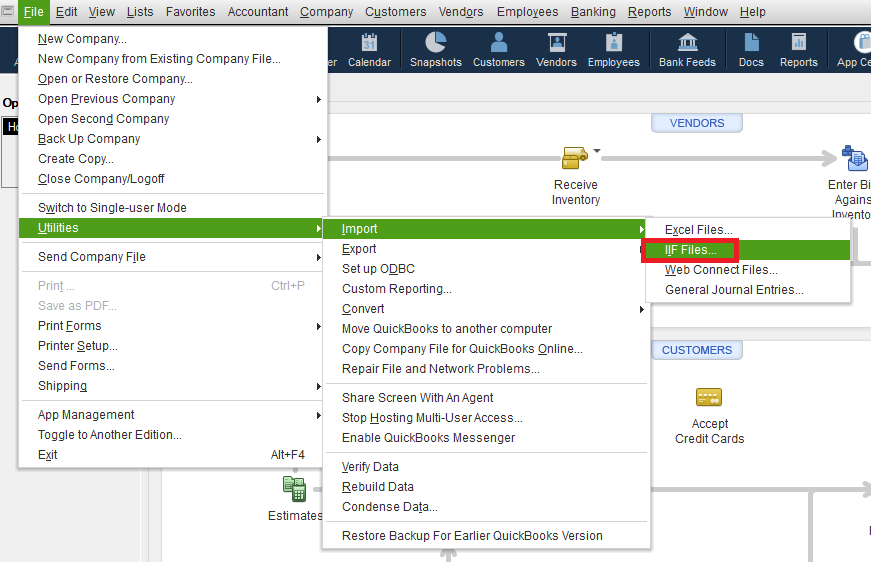
Task: Open the Export submenu under Utilities
Action: [485, 249]
